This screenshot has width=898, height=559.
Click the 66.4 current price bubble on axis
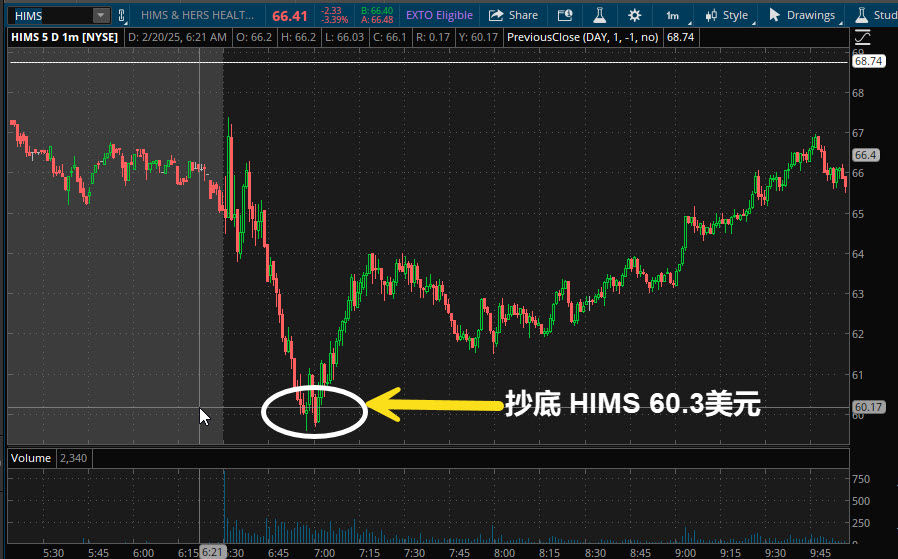click(865, 155)
